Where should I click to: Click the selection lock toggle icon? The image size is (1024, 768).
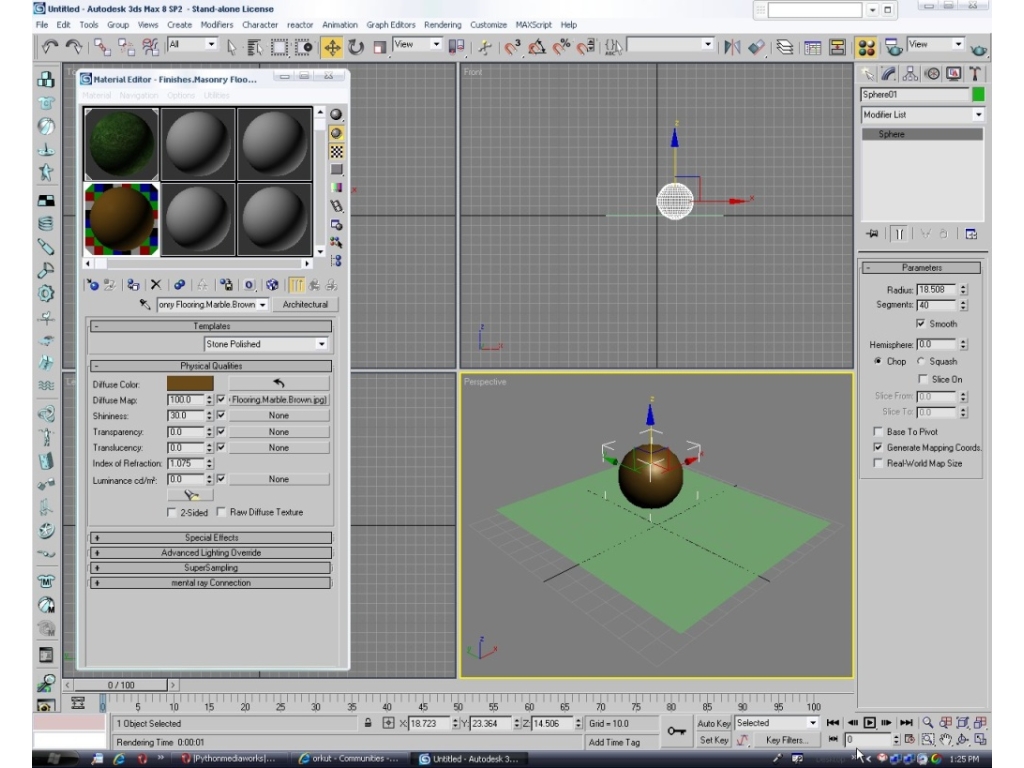click(x=368, y=723)
